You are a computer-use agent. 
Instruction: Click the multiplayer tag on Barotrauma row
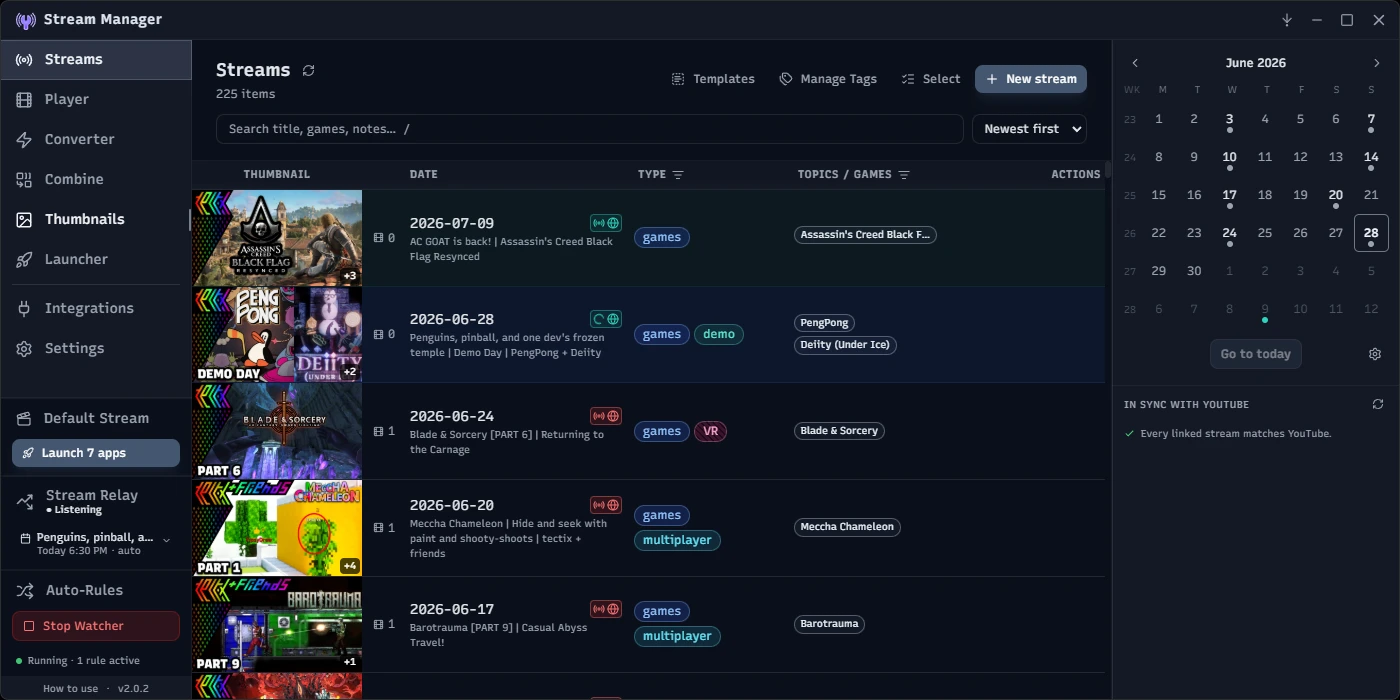click(x=677, y=636)
